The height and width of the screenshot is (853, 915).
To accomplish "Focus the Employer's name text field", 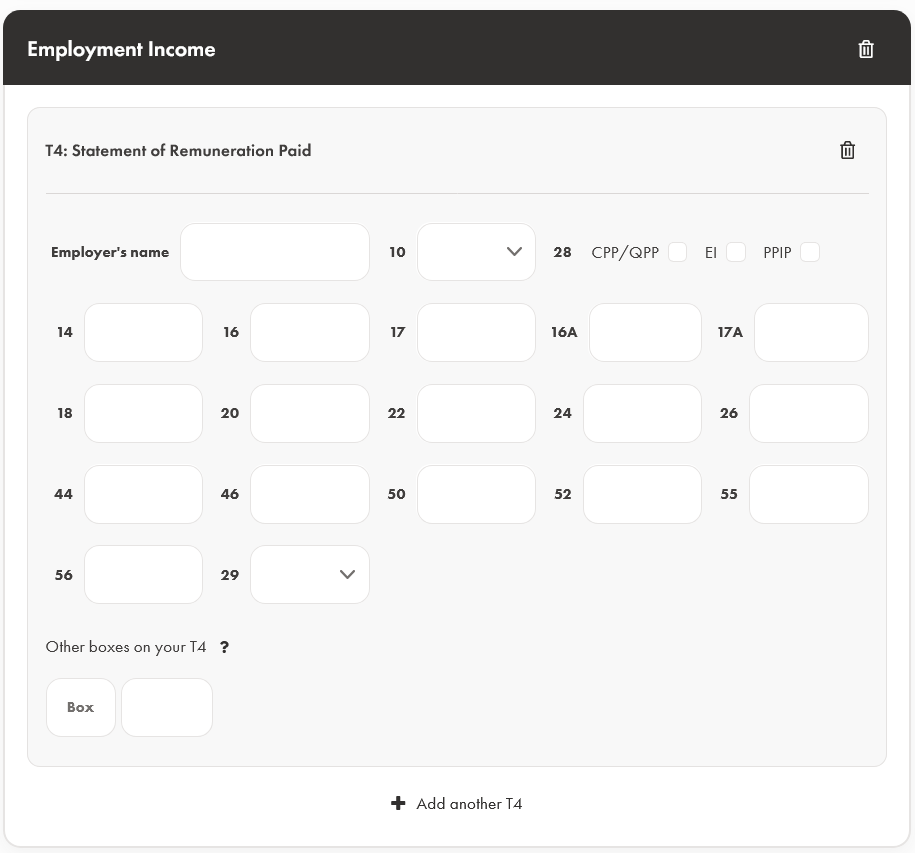I will click(275, 252).
